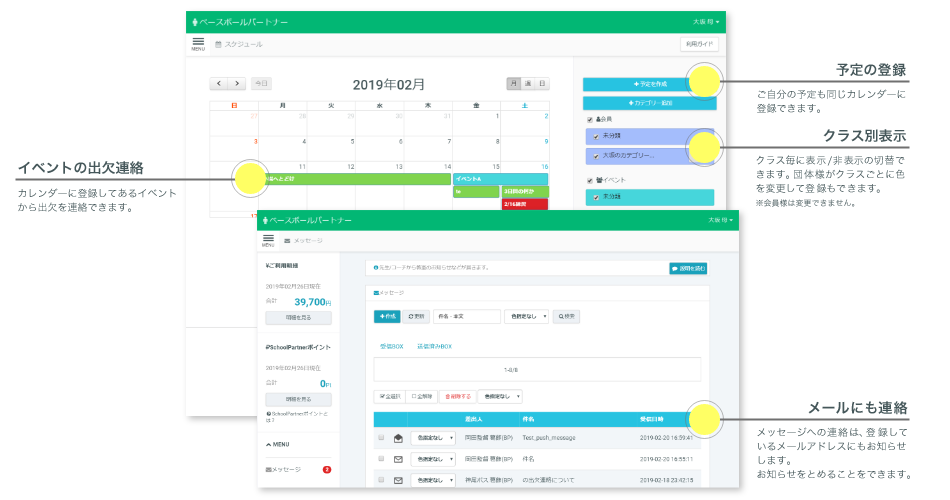
Task: Collapse the MENU section in left sidebar
Action: point(281,443)
